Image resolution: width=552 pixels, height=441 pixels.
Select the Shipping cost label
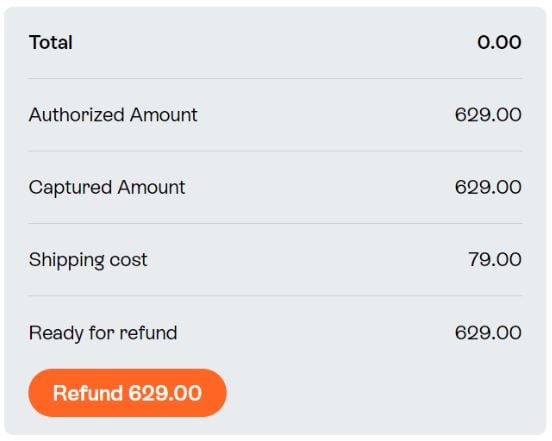pyautogui.click(x=88, y=260)
